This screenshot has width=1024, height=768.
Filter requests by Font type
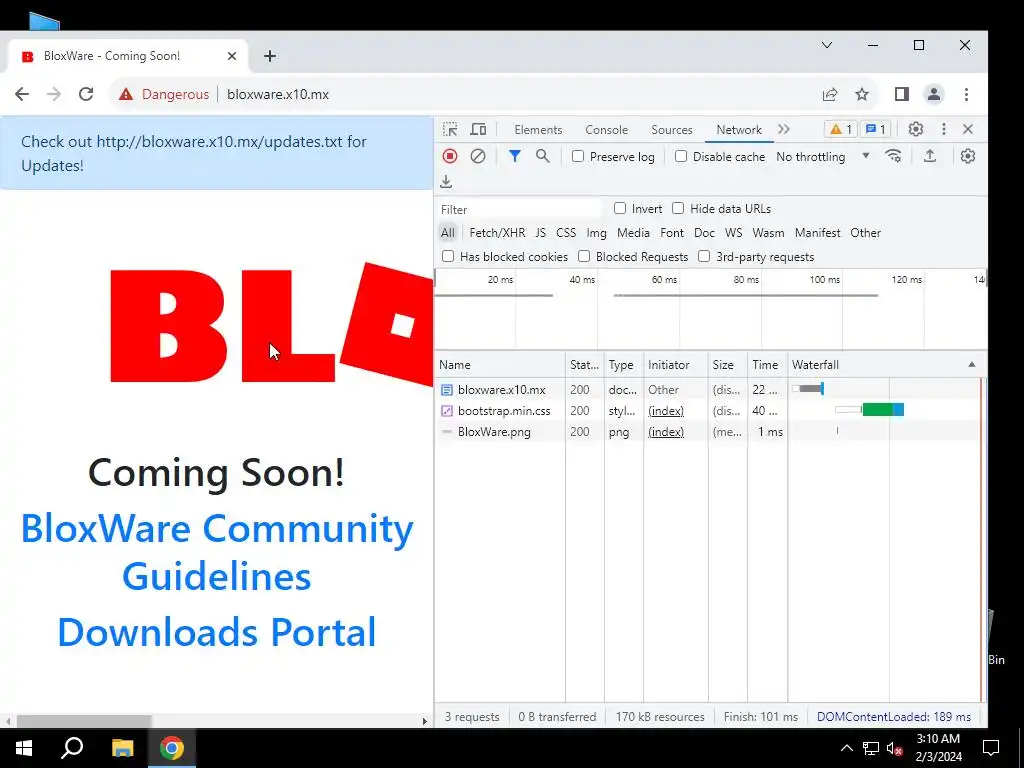point(671,232)
